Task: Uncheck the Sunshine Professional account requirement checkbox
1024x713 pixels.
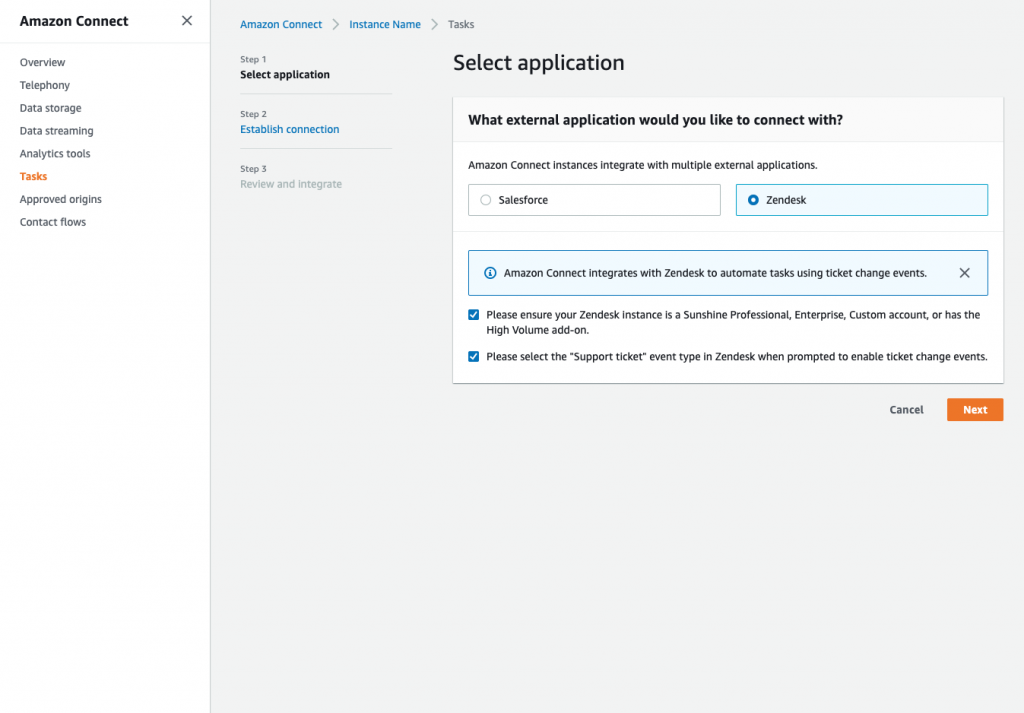Action: 473,314
